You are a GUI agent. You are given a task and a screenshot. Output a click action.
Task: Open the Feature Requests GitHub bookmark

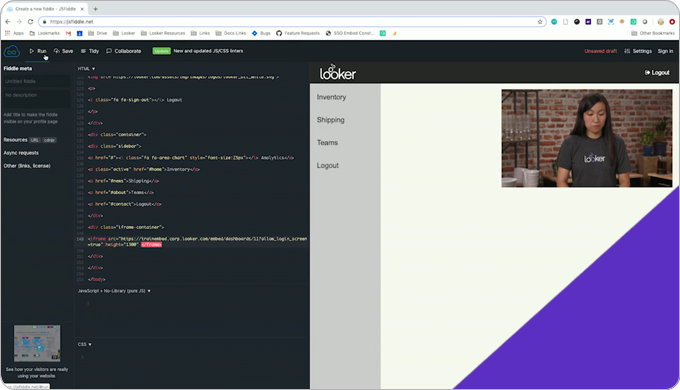[x=298, y=33]
